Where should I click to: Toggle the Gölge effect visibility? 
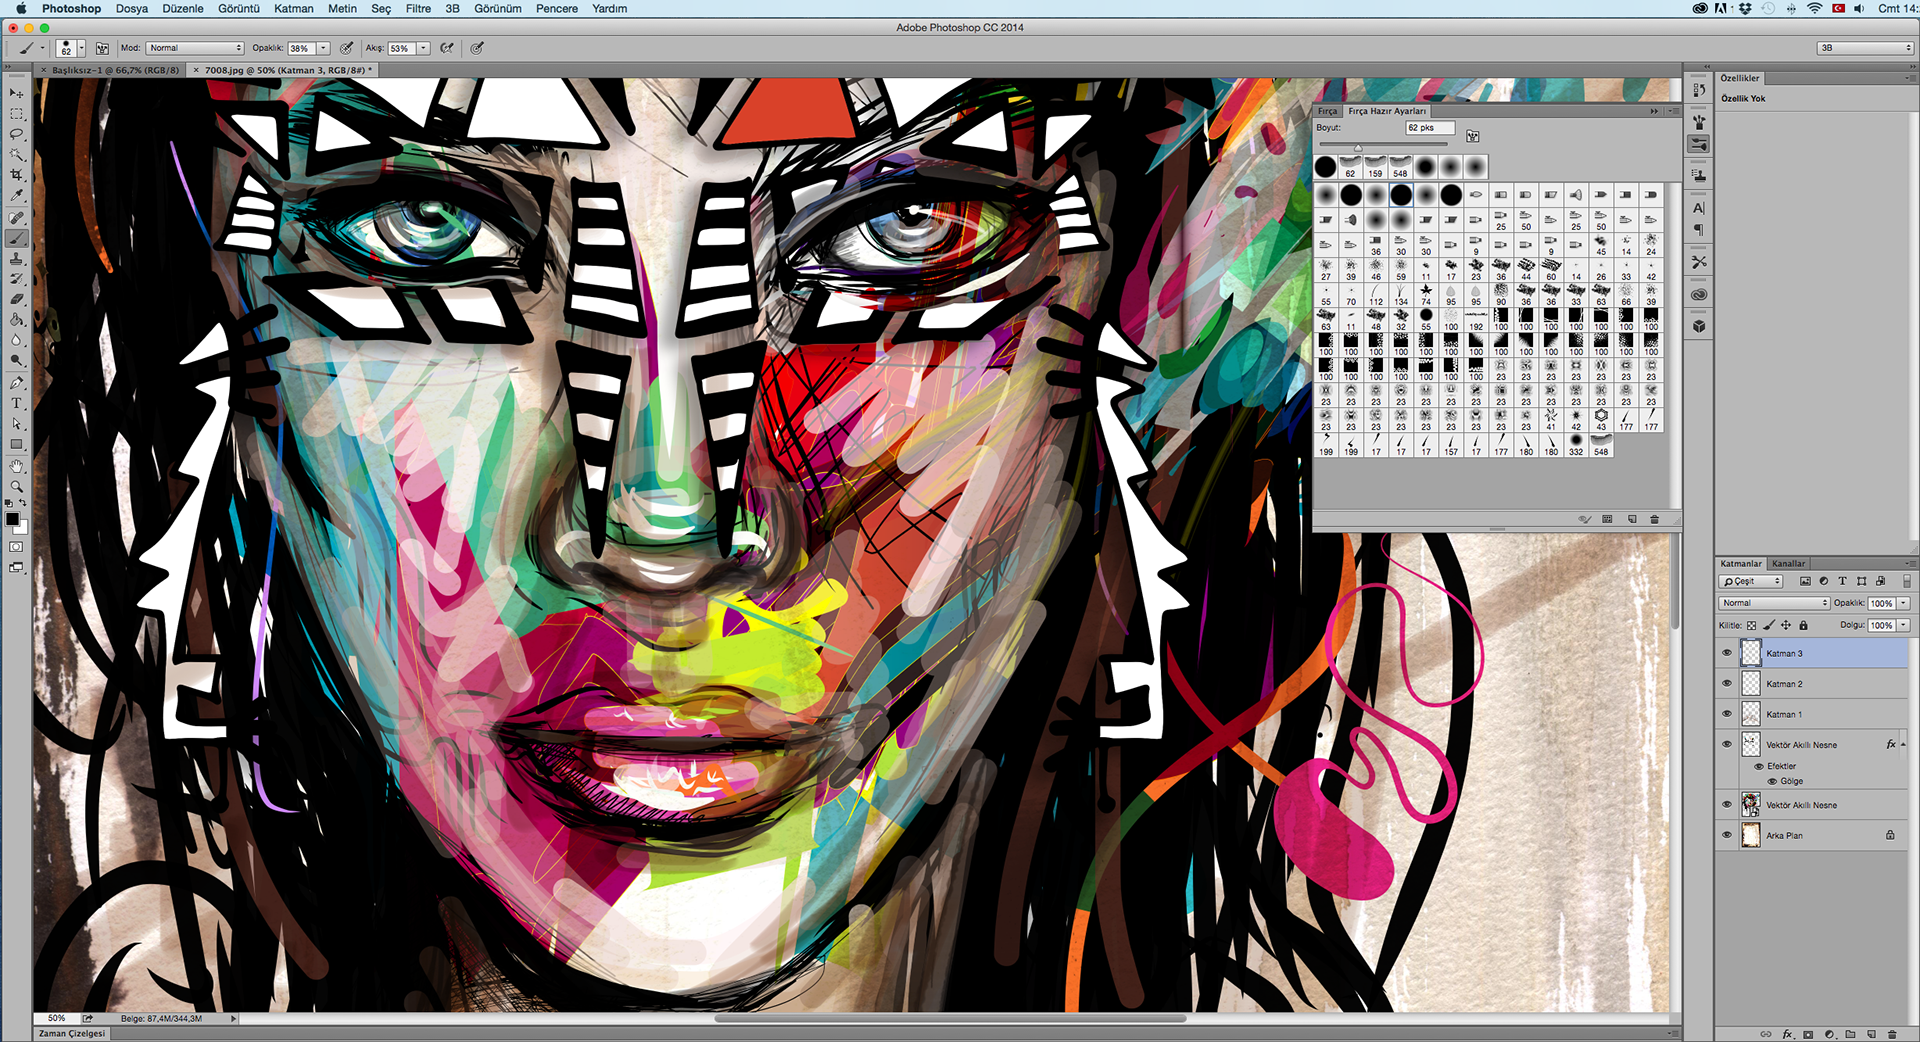click(x=1772, y=781)
